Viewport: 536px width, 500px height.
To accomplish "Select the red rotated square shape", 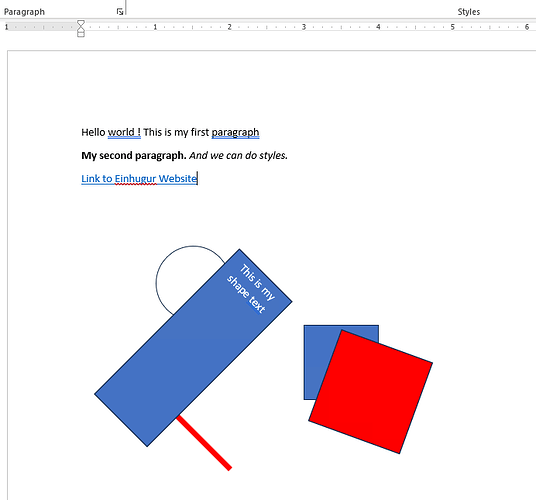I will coord(371,392).
